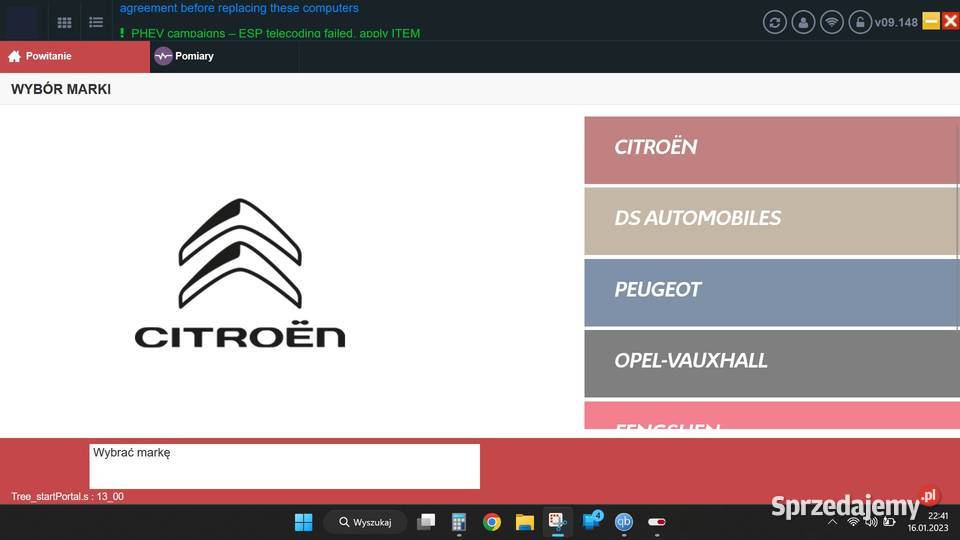Open the user profile icon
This screenshot has height=540, width=960.
(x=803, y=23)
